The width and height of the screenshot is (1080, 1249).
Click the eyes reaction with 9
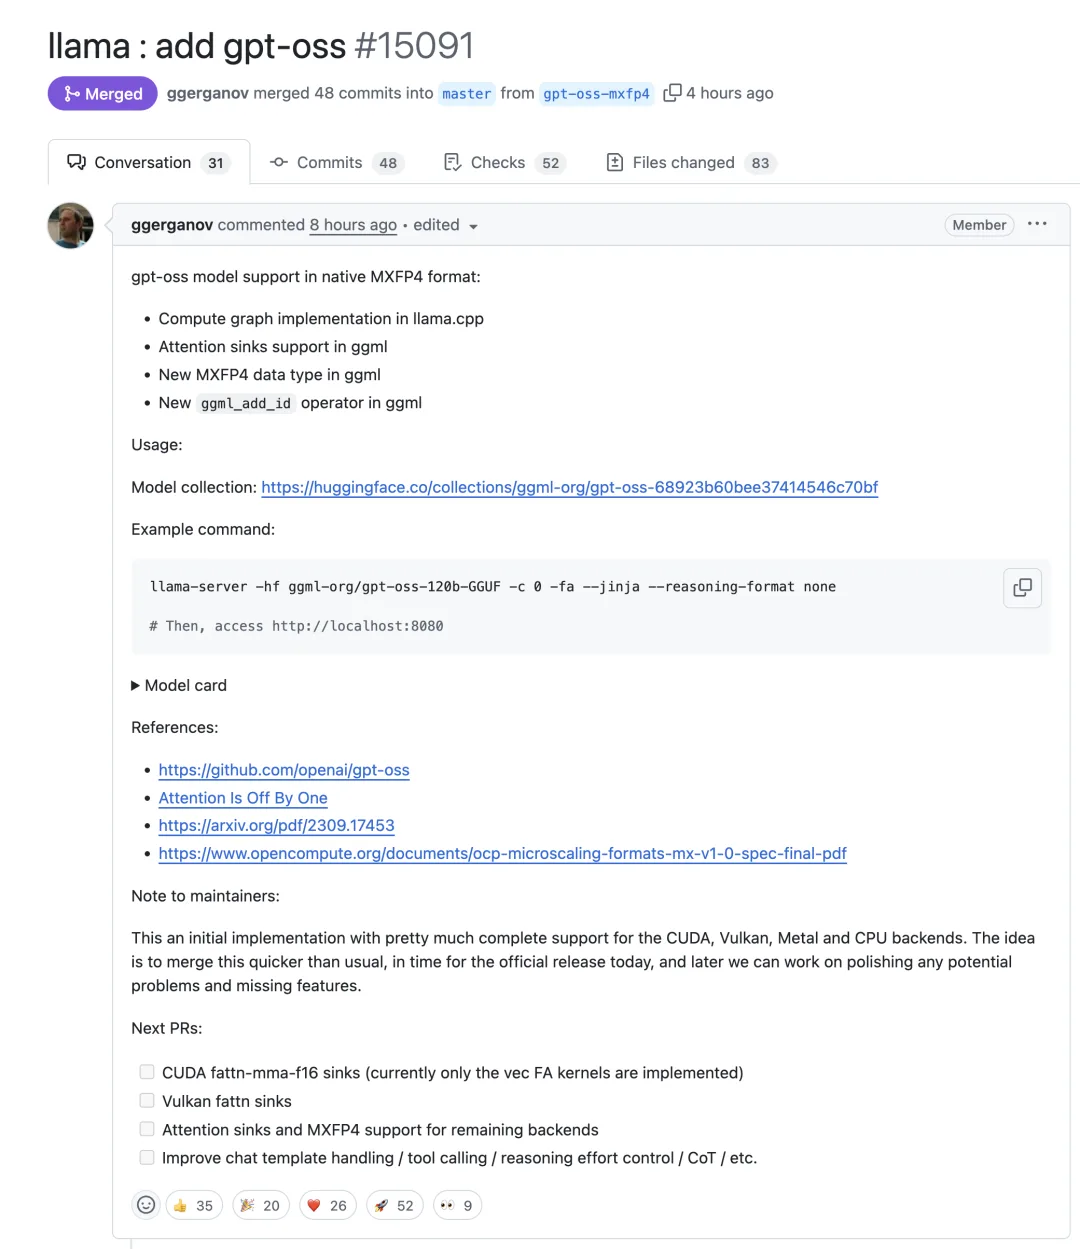coord(457,1205)
